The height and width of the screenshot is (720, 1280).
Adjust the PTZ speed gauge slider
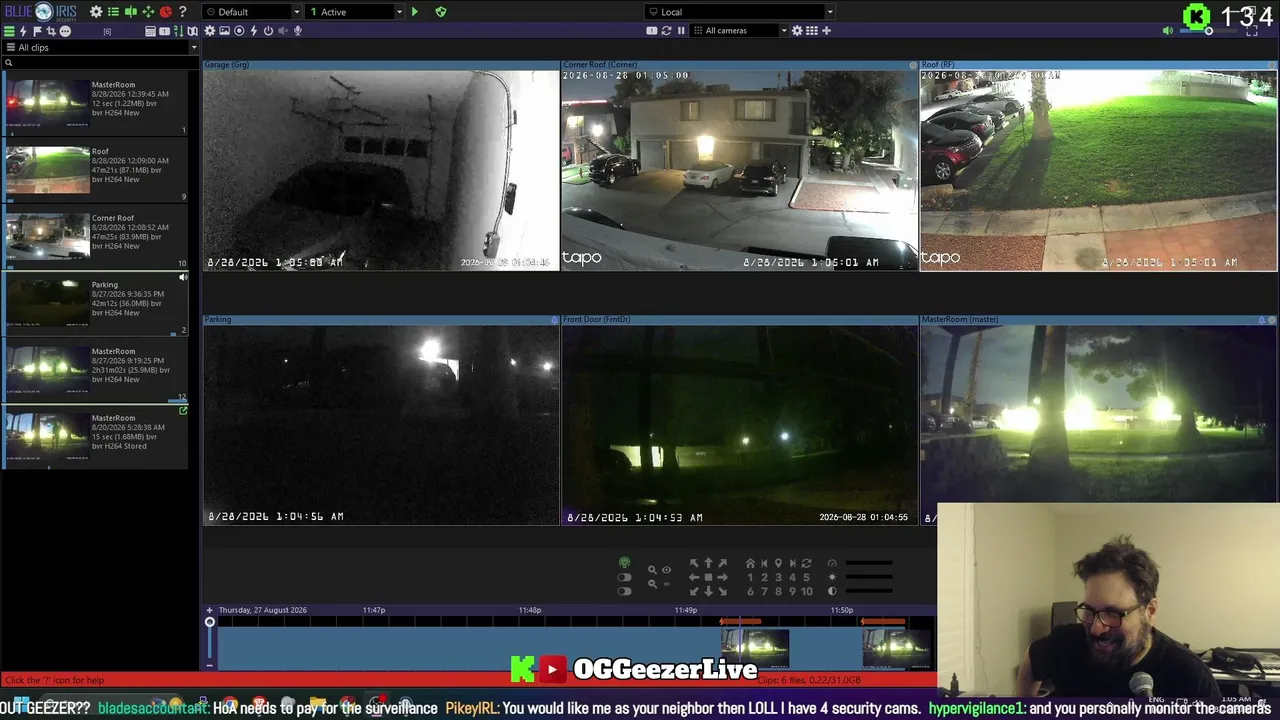(x=869, y=563)
